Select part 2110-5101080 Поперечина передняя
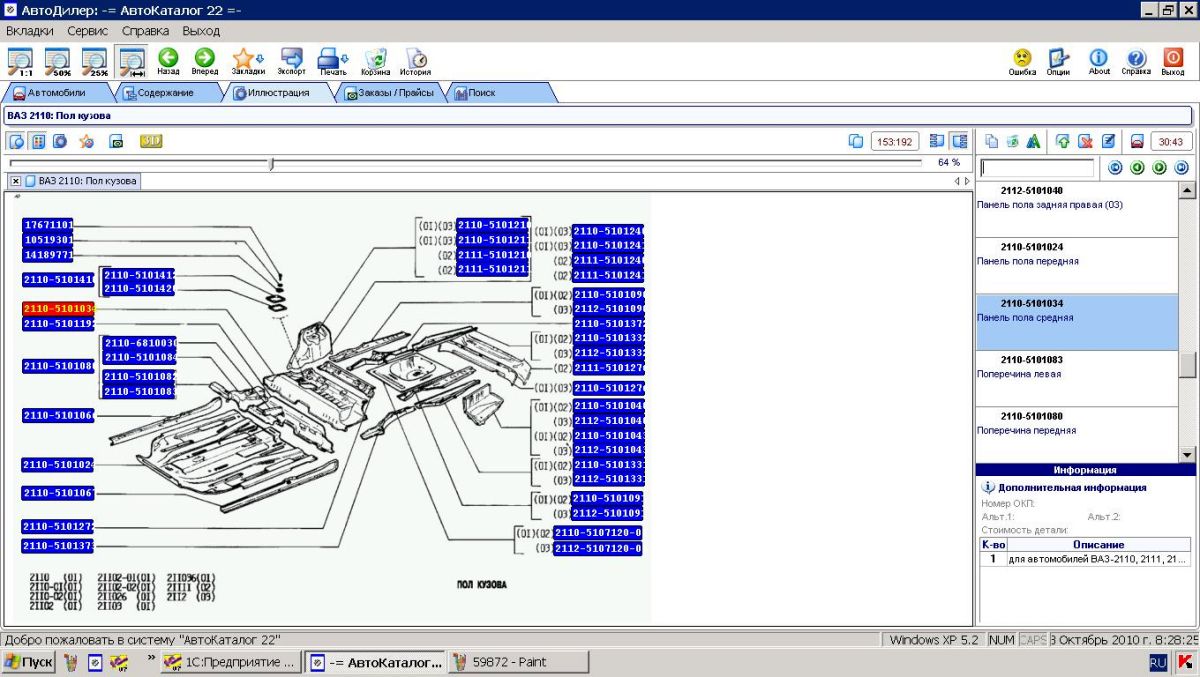 (x=1077, y=434)
